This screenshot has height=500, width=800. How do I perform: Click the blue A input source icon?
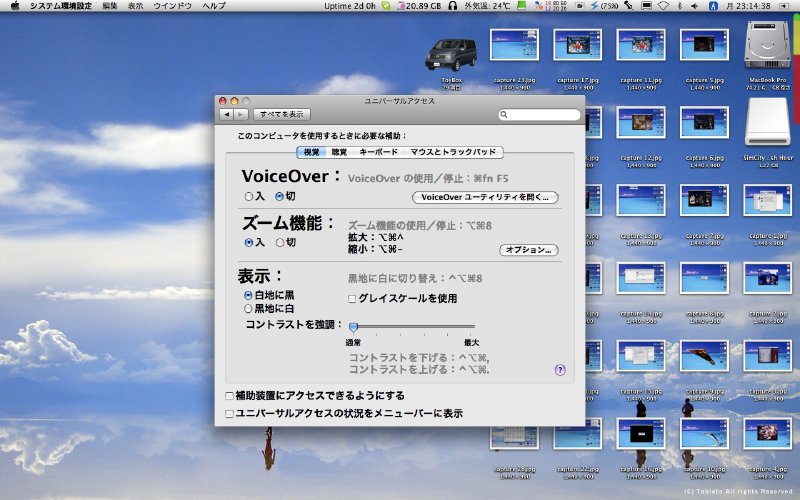pos(713,6)
